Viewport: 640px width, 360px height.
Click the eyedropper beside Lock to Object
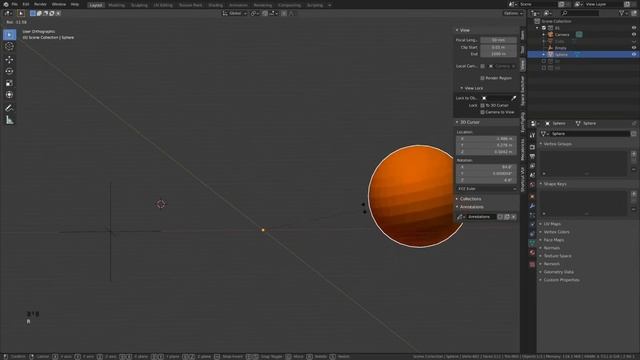(513, 98)
